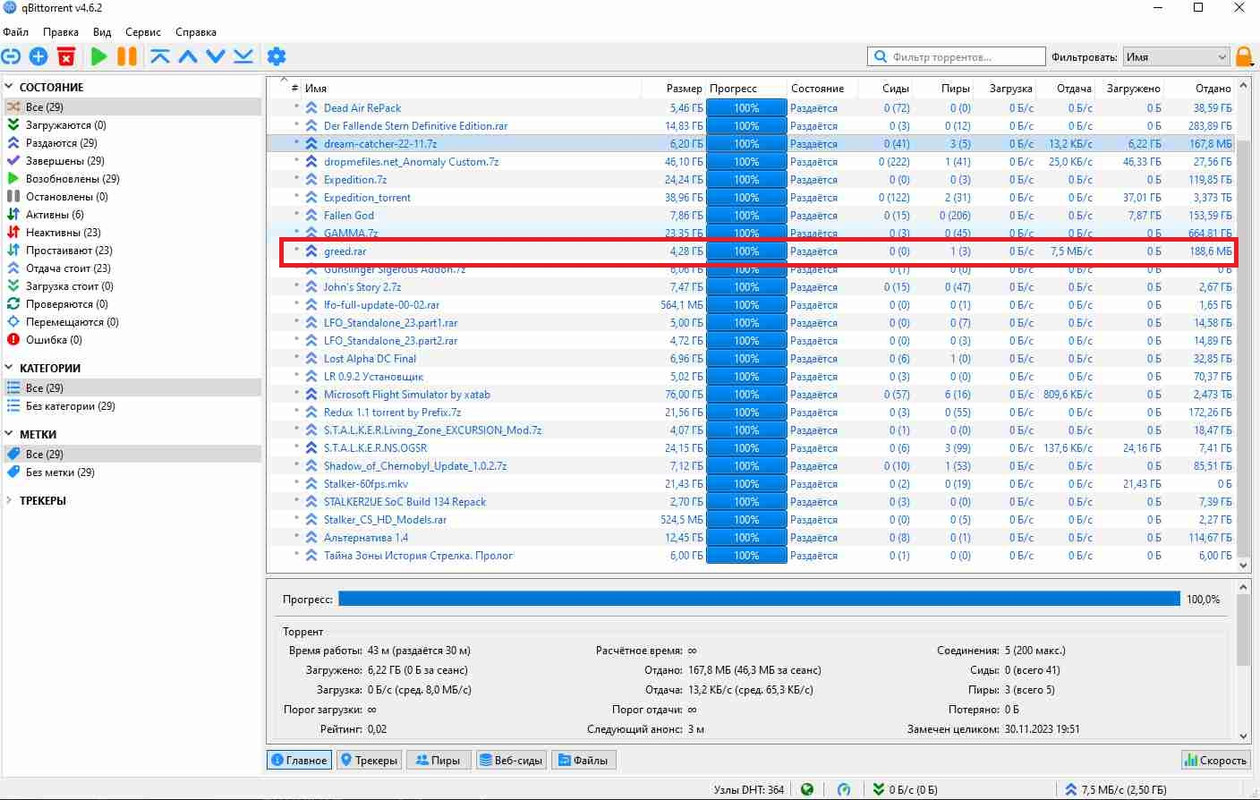Click the seeding icon beside Dead Air RePack
This screenshot has width=1260, height=800.
311,108
